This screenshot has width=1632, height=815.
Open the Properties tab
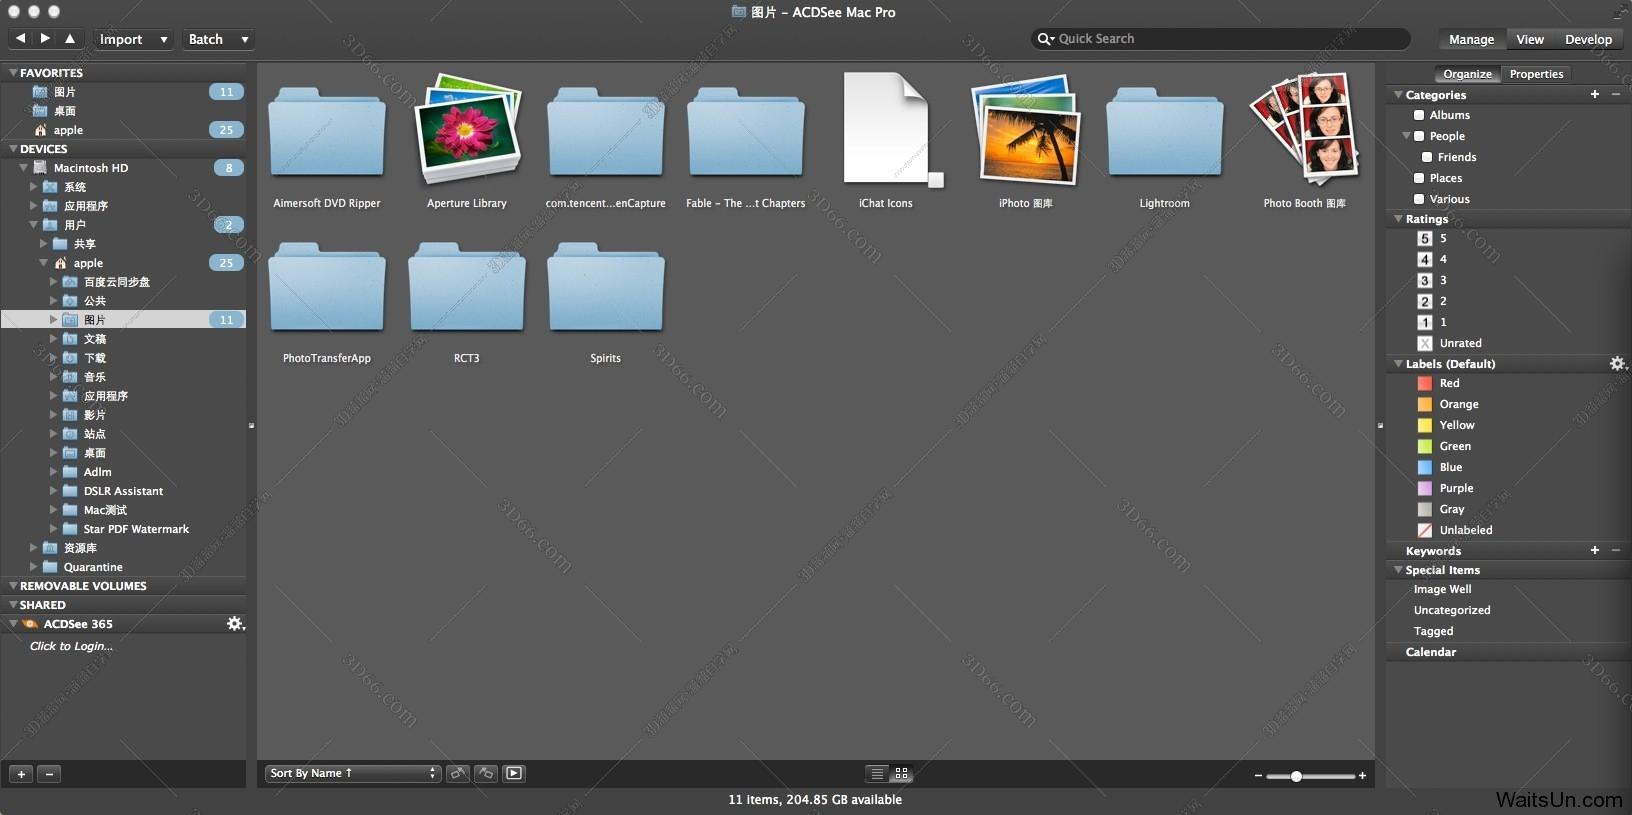coord(1536,74)
